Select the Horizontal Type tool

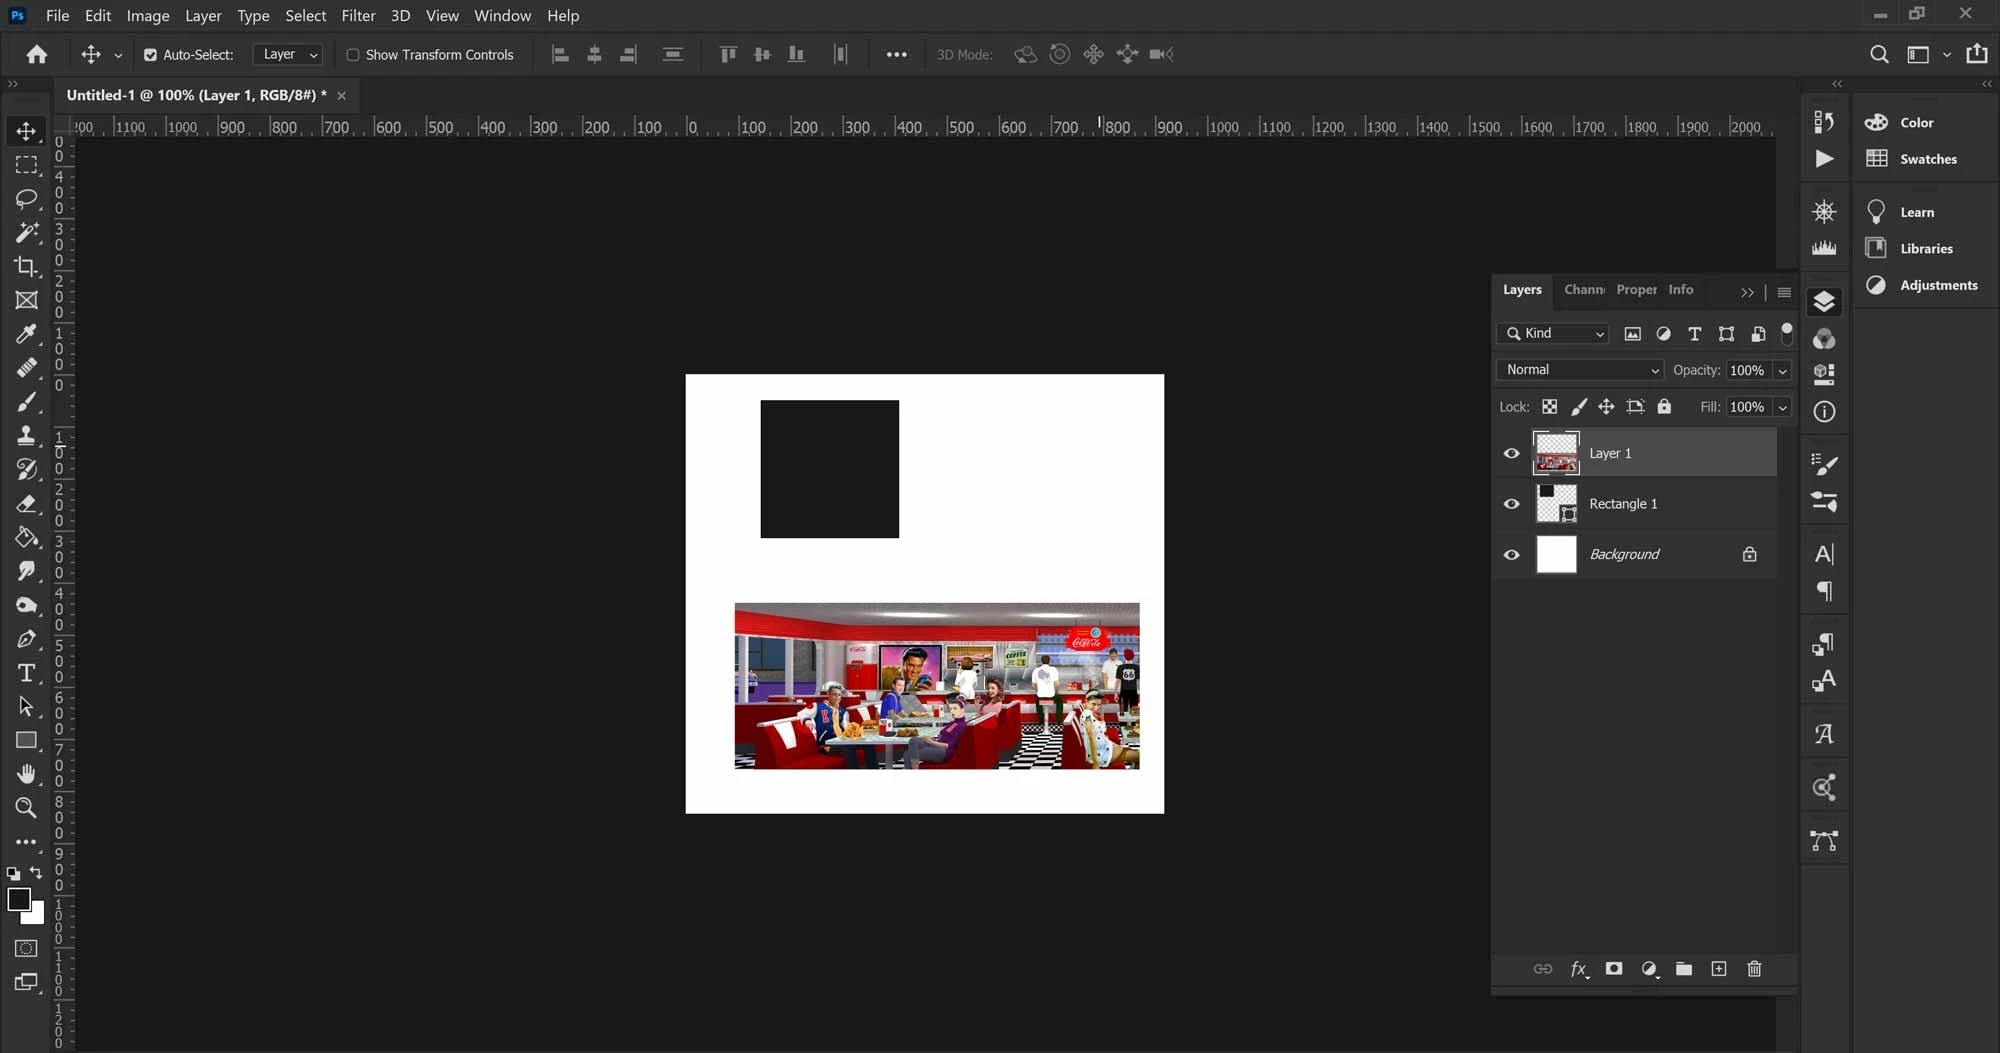pyautogui.click(x=27, y=673)
